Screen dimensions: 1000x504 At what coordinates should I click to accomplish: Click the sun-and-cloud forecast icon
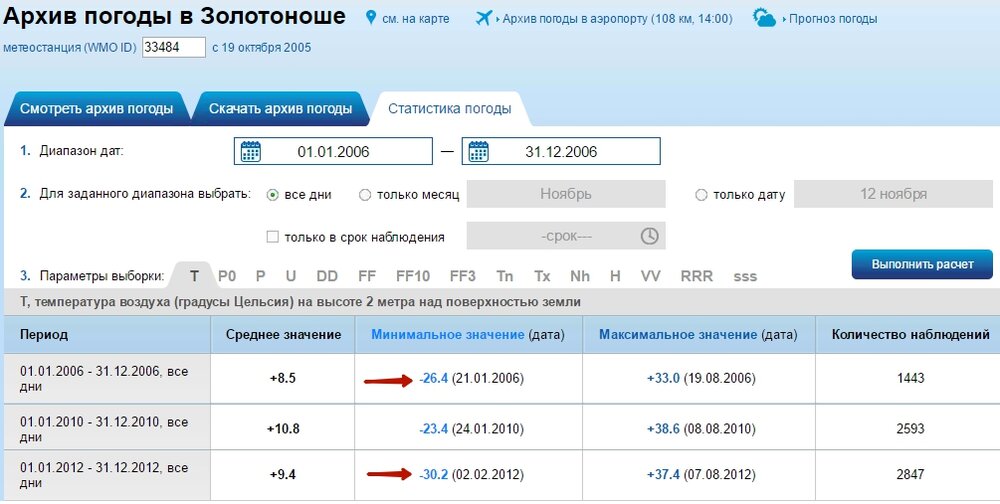click(x=764, y=17)
